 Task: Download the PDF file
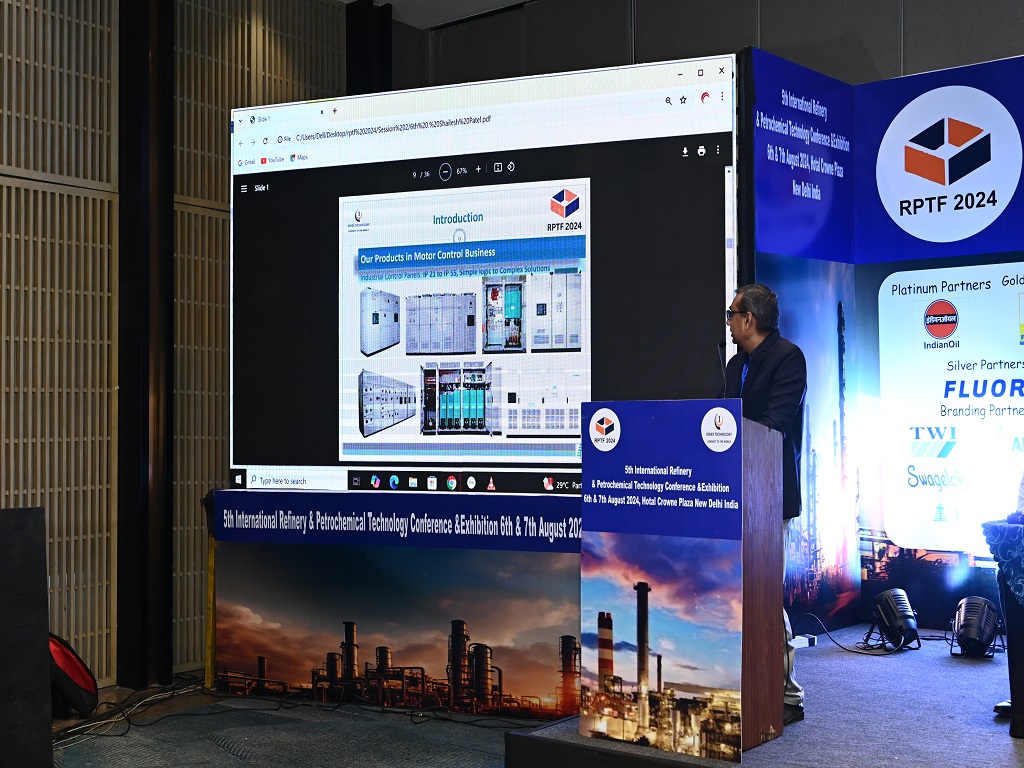685,152
